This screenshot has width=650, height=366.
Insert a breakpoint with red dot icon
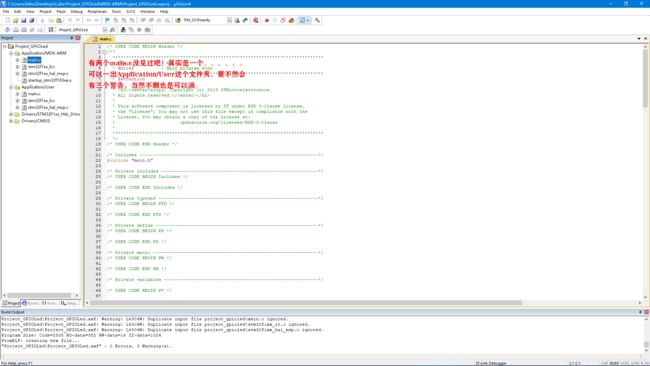coord(267,20)
